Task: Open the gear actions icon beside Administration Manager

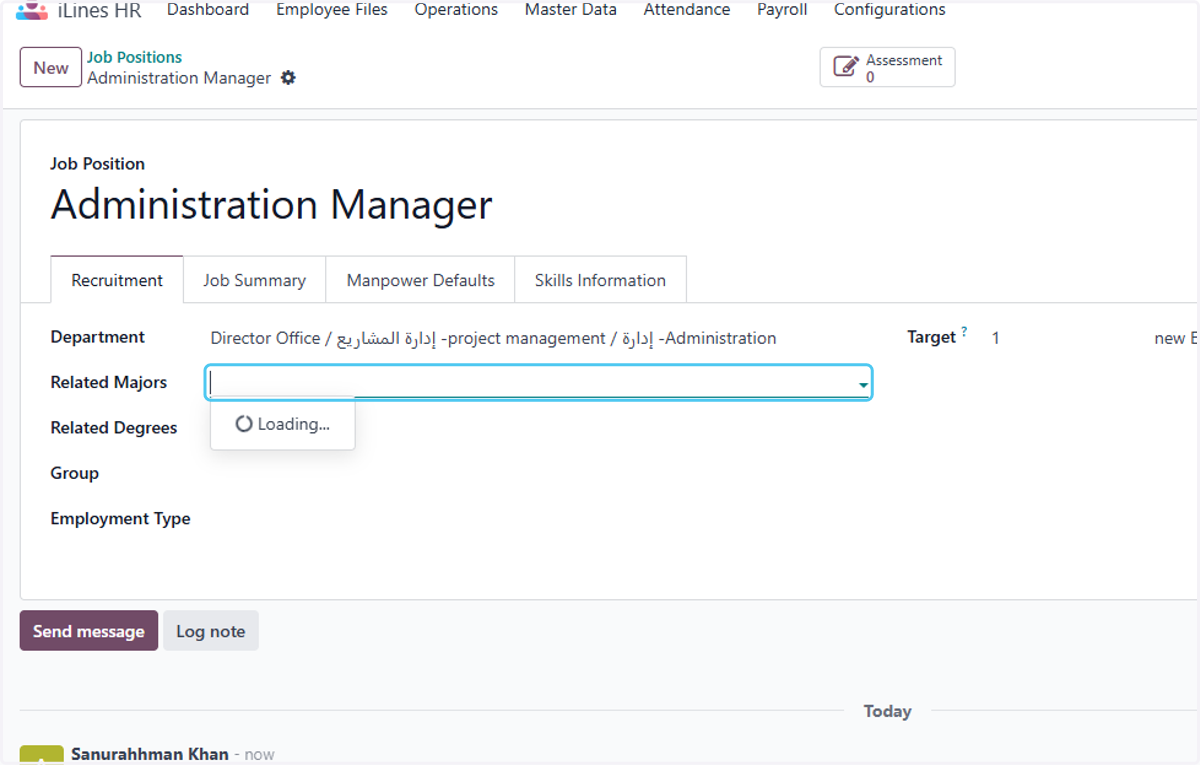Action: [x=288, y=78]
